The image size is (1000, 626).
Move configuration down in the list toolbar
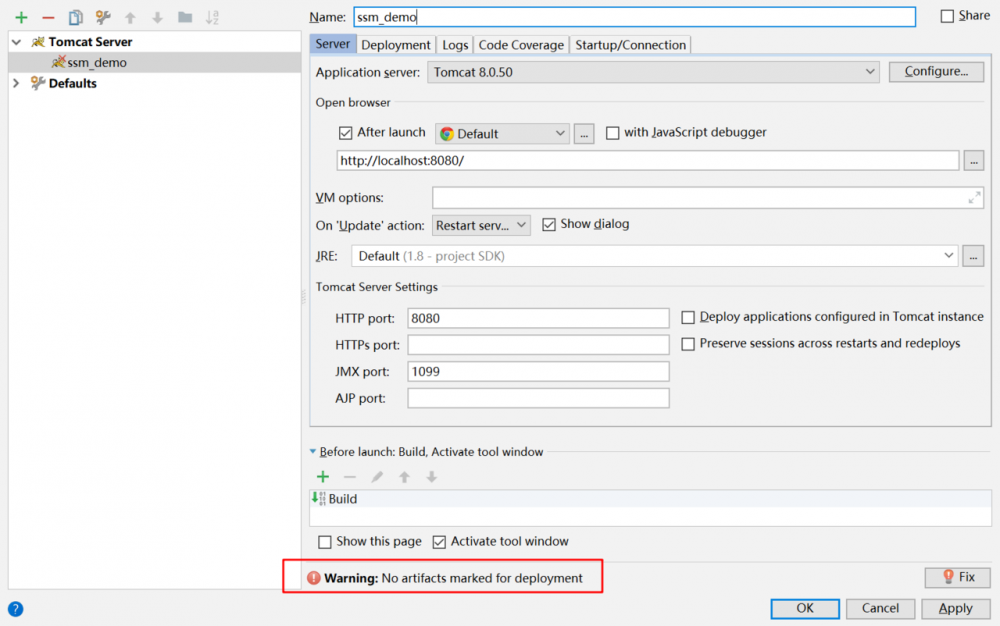coord(158,17)
